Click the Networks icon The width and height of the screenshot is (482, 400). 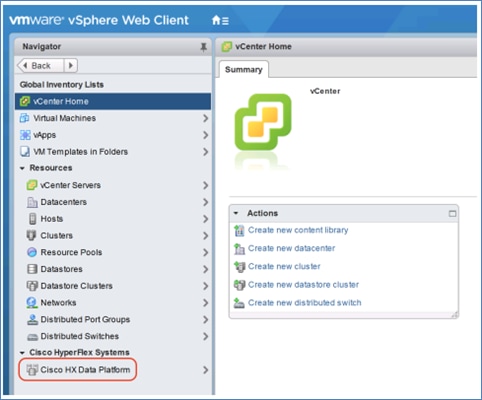(32, 303)
